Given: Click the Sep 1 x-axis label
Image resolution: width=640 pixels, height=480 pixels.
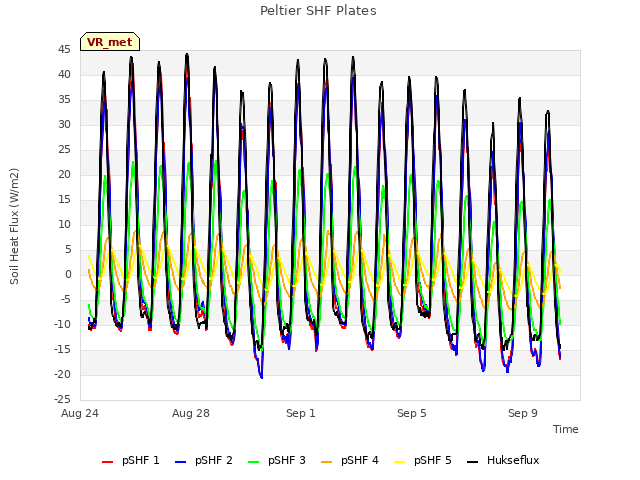Looking at the screenshot, I should click(301, 413).
